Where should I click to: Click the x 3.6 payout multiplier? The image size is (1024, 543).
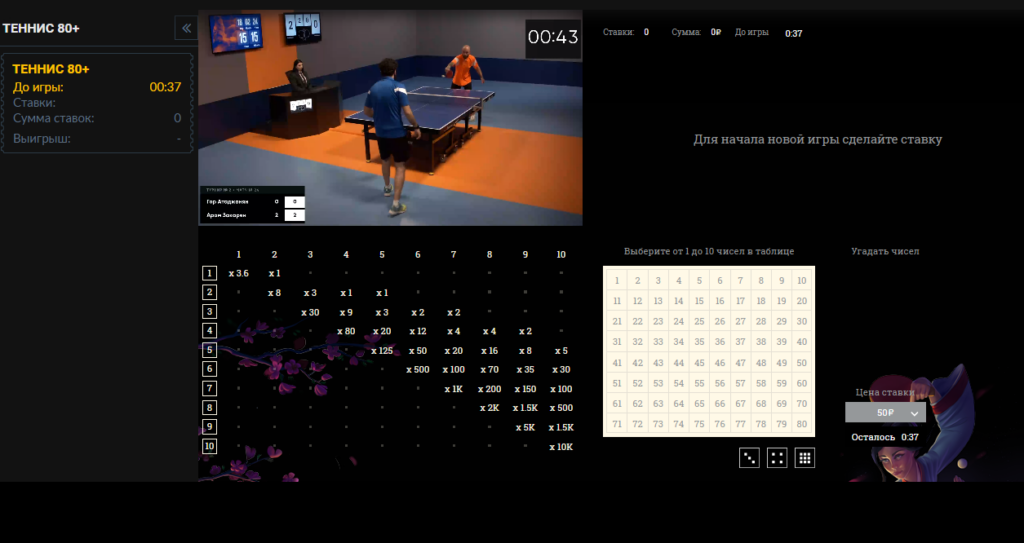pyautogui.click(x=238, y=273)
